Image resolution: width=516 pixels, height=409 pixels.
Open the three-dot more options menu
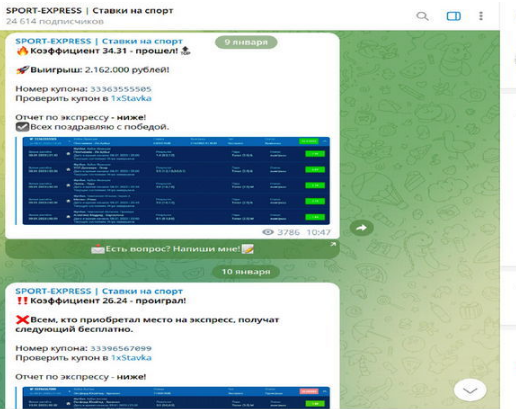[x=481, y=16]
